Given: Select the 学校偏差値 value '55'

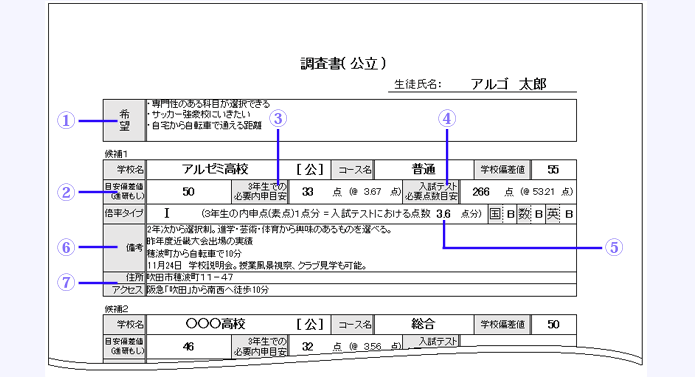Looking at the screenshot, I should click(553, 169).
